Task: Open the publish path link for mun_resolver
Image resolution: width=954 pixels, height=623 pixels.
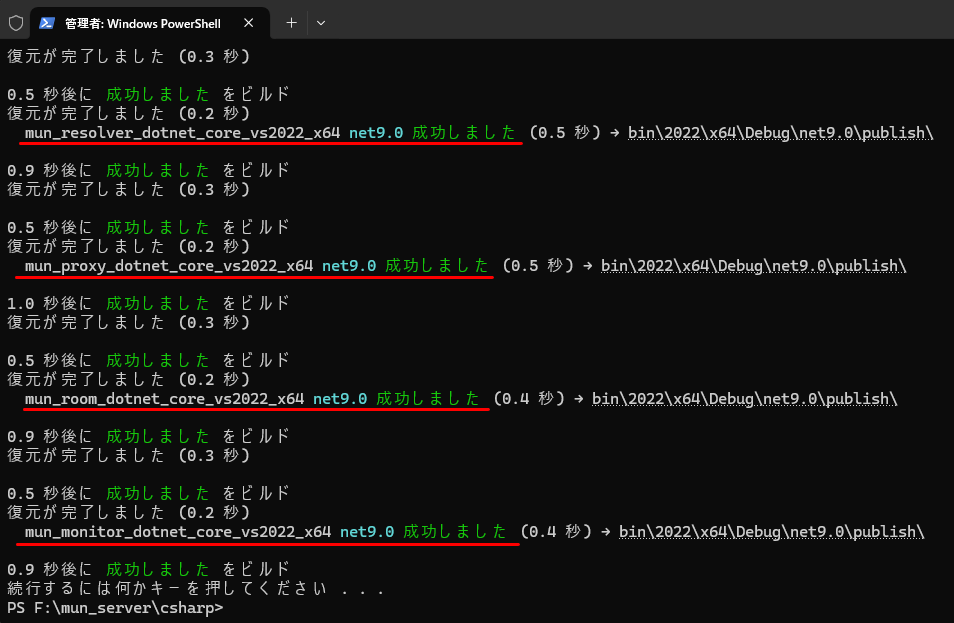Action: pos(780,132)
